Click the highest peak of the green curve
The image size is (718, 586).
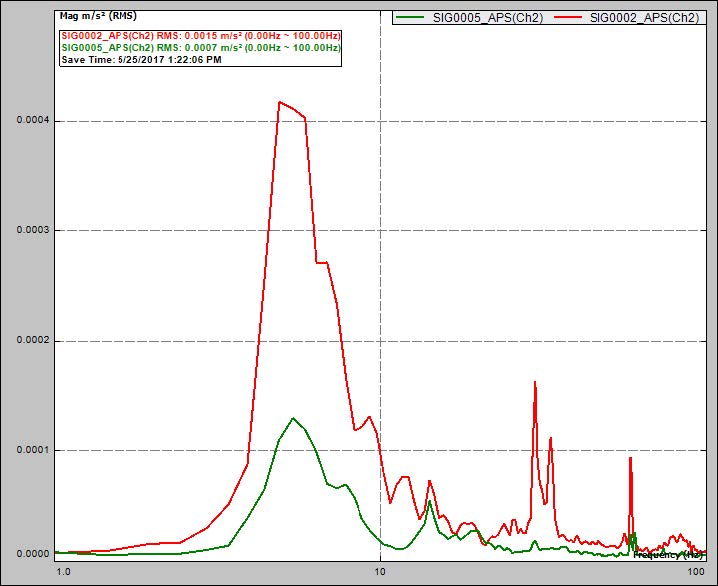click(x=293, y=418)
